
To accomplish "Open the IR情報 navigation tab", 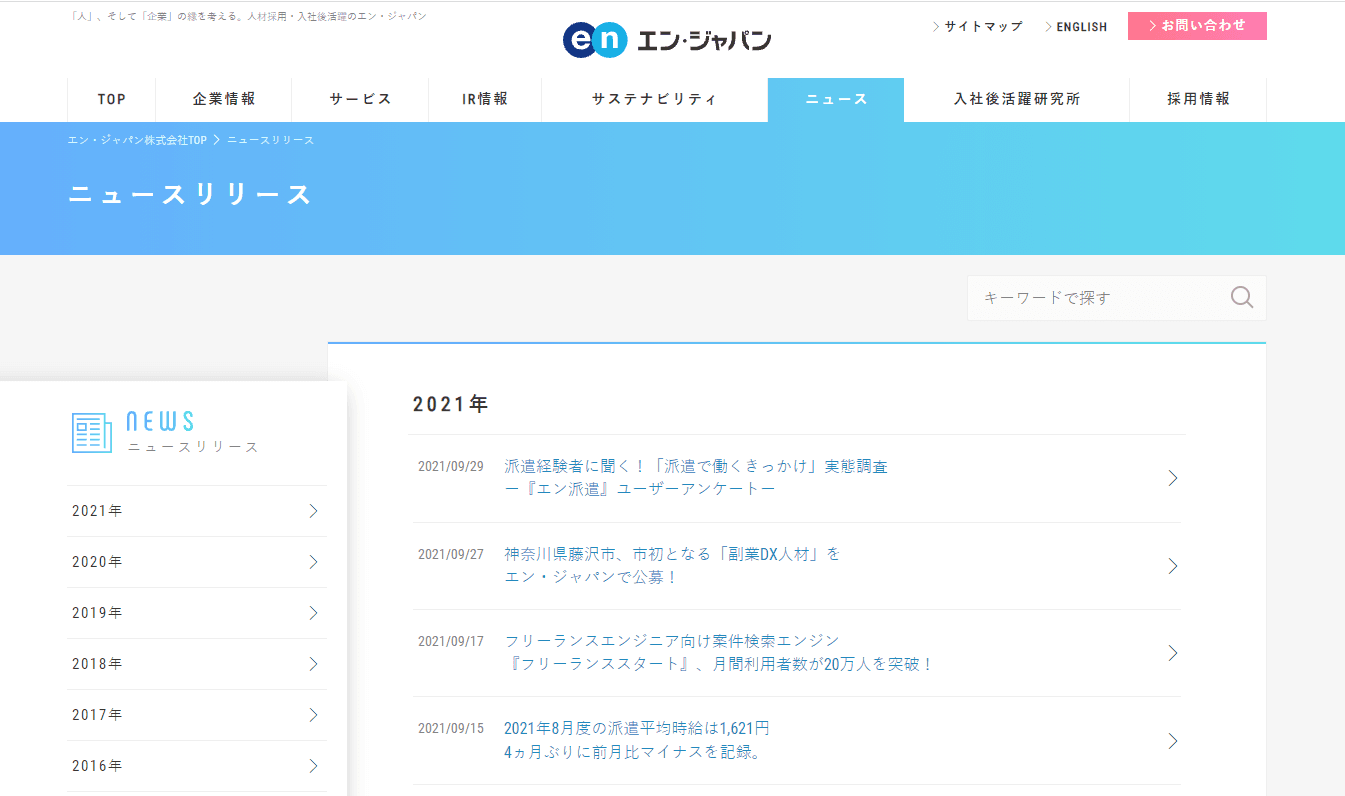I will point(485,99).
